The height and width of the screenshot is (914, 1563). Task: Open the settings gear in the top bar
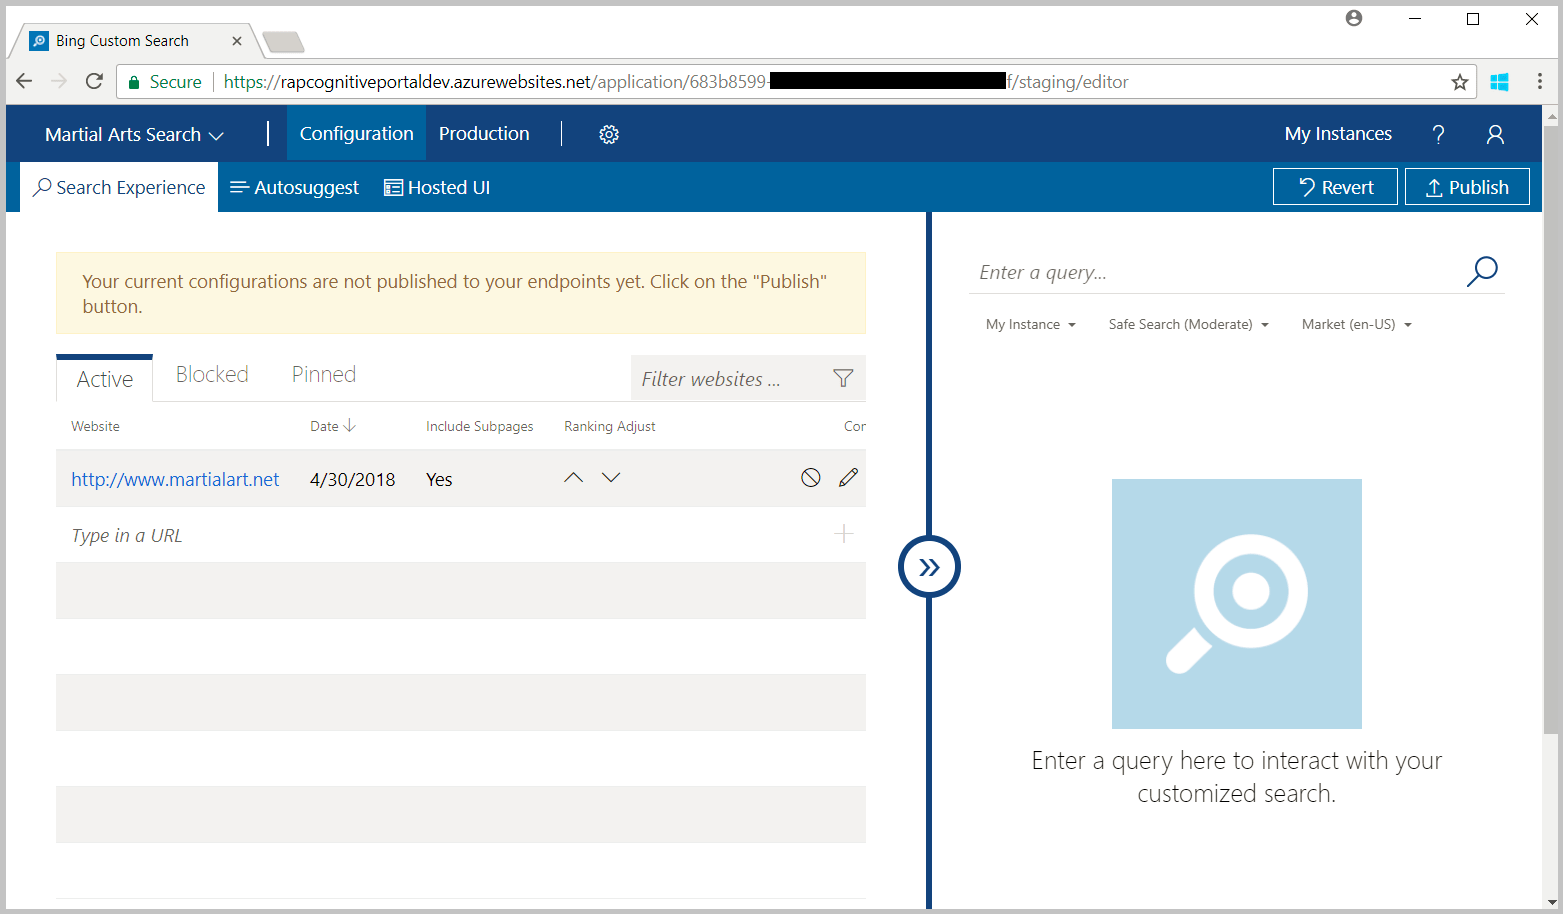tap(609, 133)
